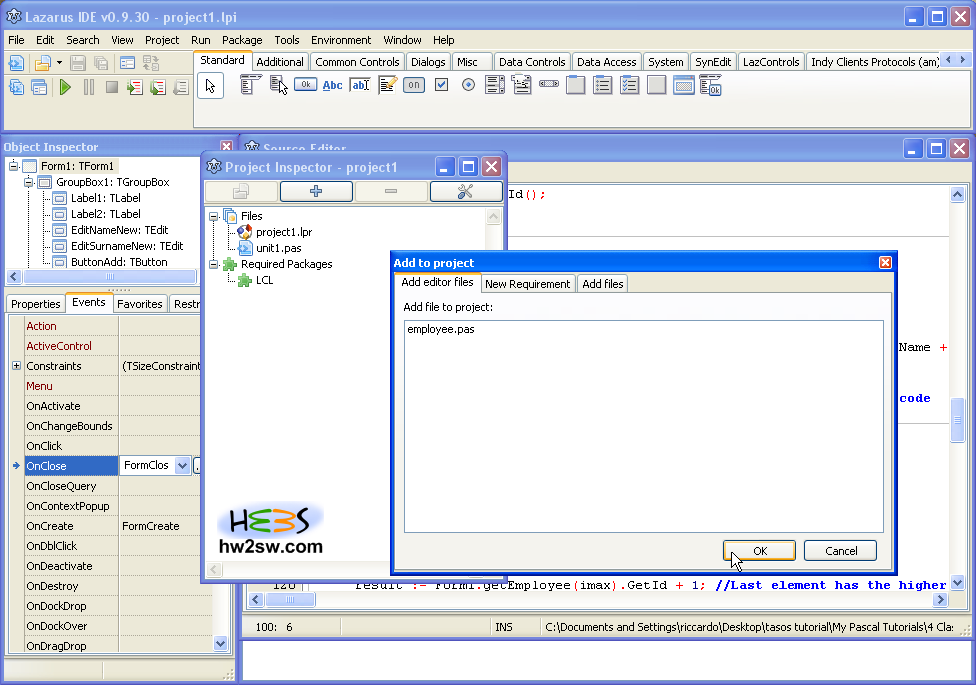The height and width of the screenshot is (685, 976).
Task: Click the New Form toolbar icon
Action: coord(127,63)
